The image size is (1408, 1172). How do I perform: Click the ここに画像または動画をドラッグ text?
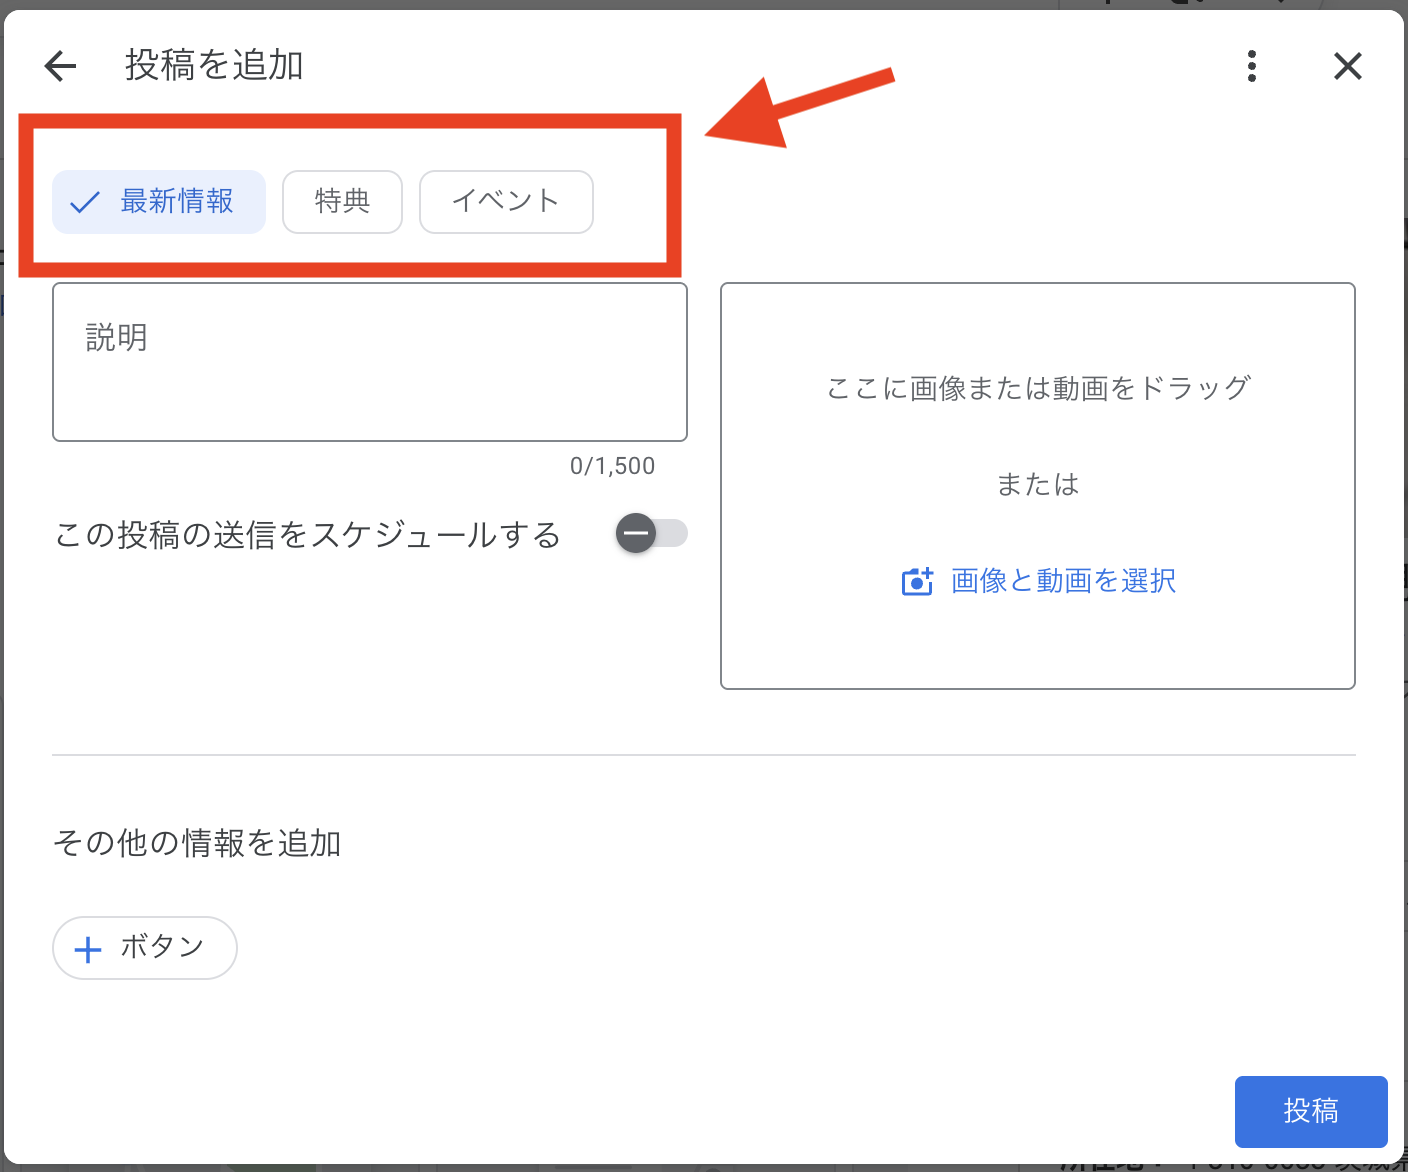click(x=1037, y=388)
